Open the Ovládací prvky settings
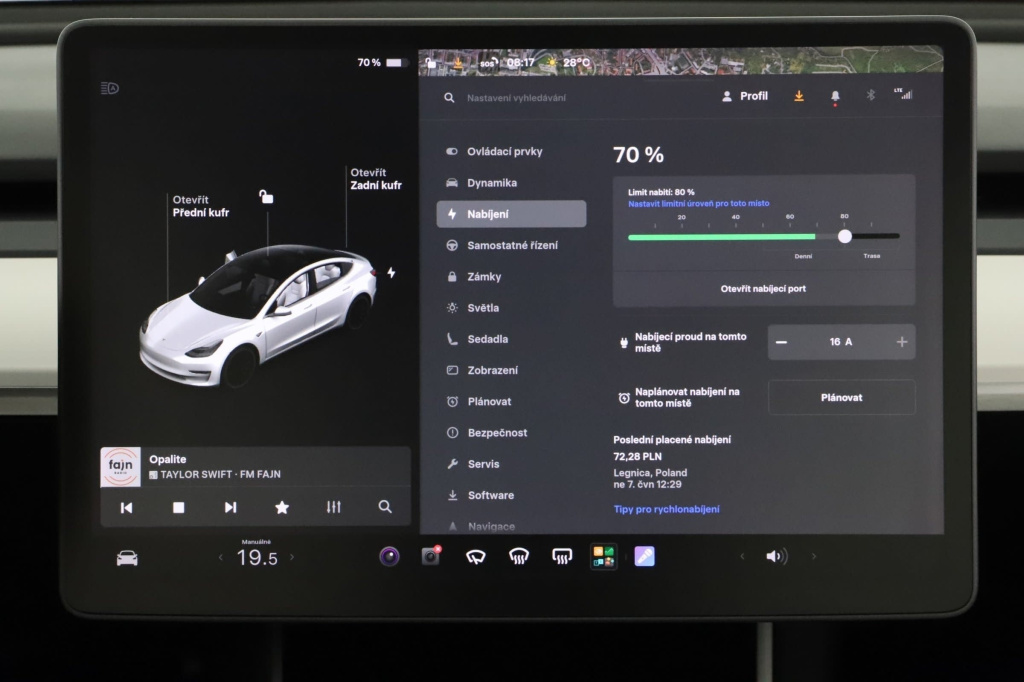The height and width of the screenshot is (682, 1024). [505, 152]
